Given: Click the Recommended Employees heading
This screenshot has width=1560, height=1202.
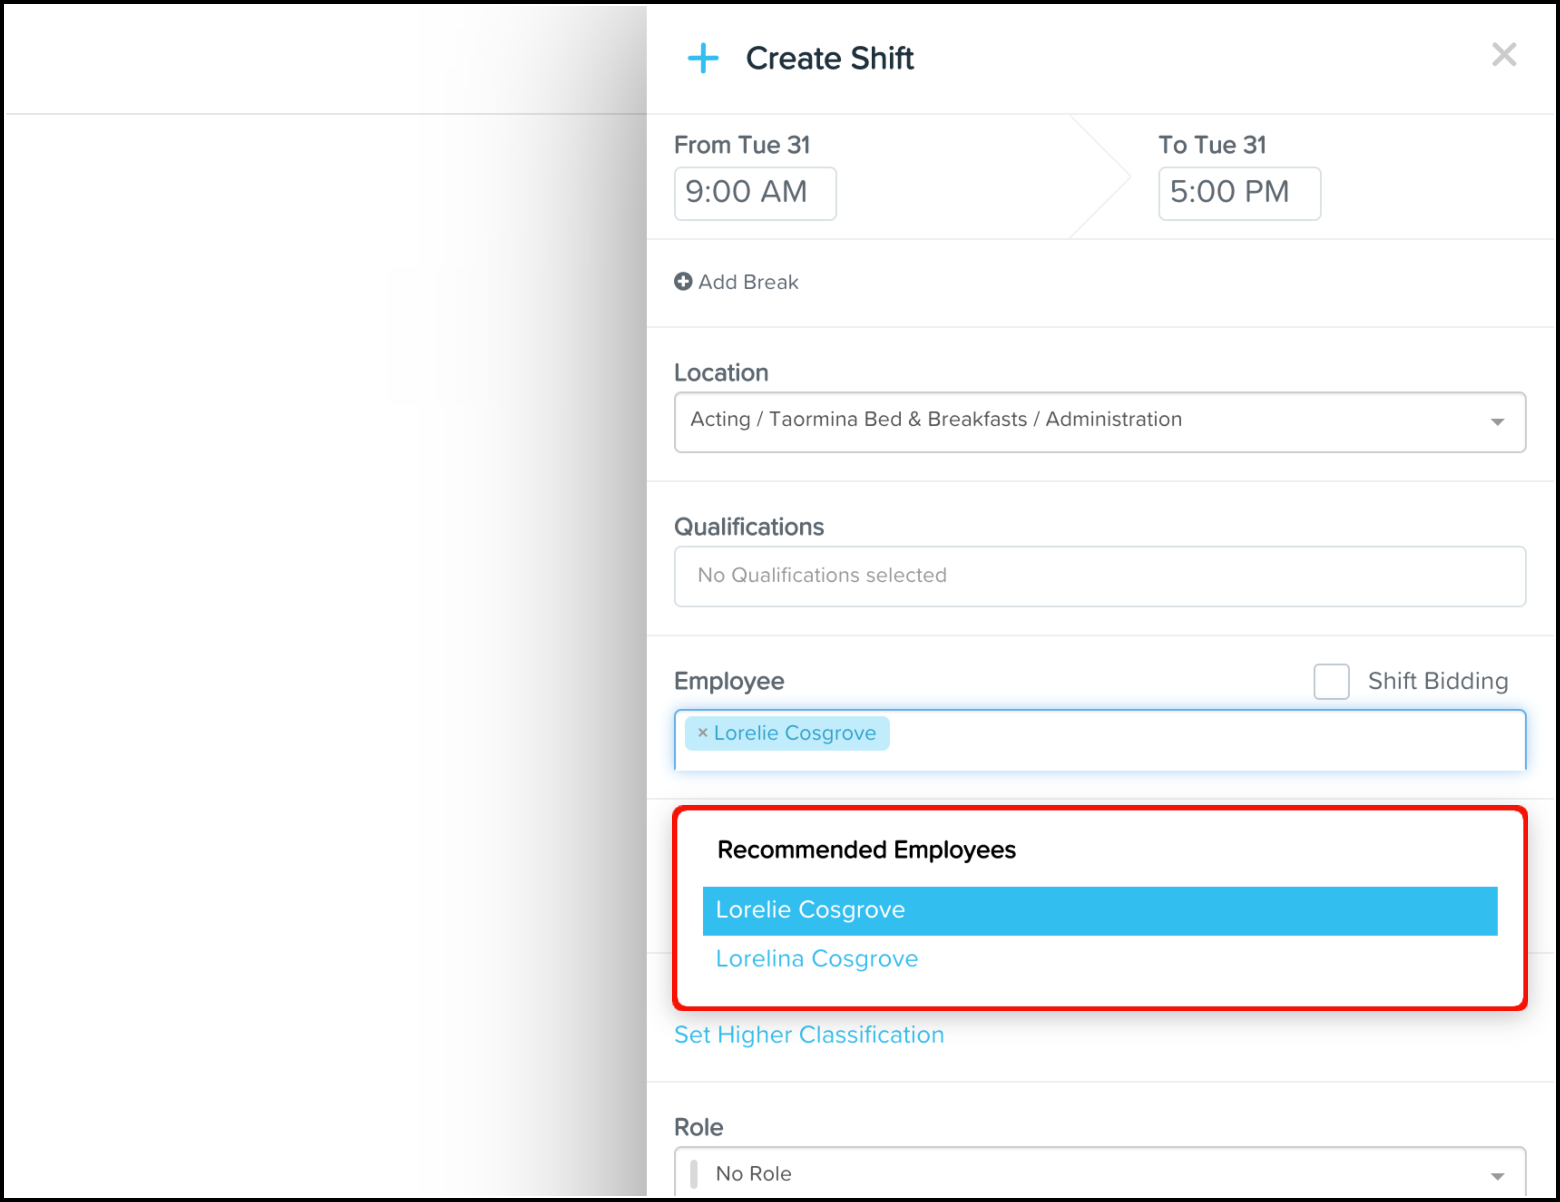Looking at the screenshot, I should tap(867, 850).
